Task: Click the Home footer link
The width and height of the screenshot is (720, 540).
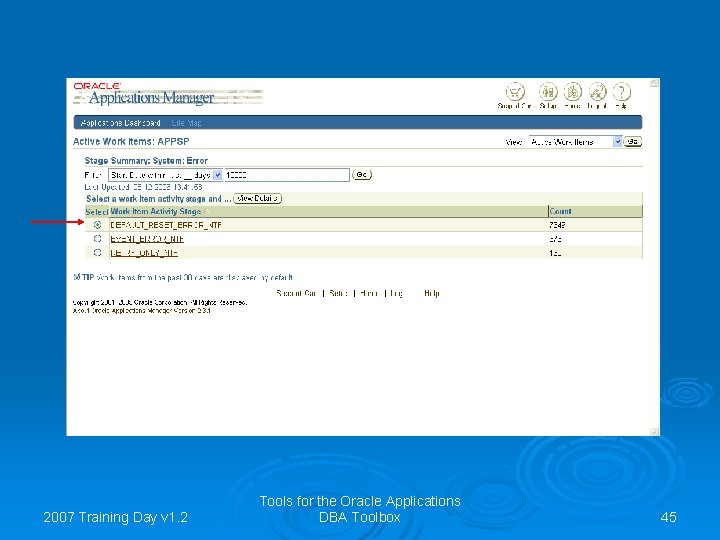Action: tap(369, 293)
